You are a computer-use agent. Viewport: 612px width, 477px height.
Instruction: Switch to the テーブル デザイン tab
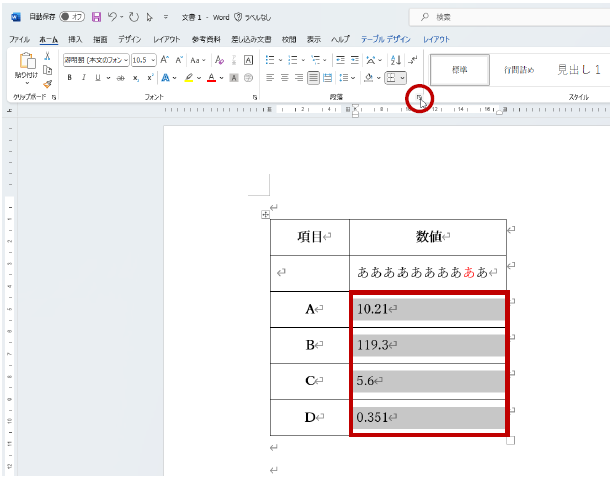384,38
